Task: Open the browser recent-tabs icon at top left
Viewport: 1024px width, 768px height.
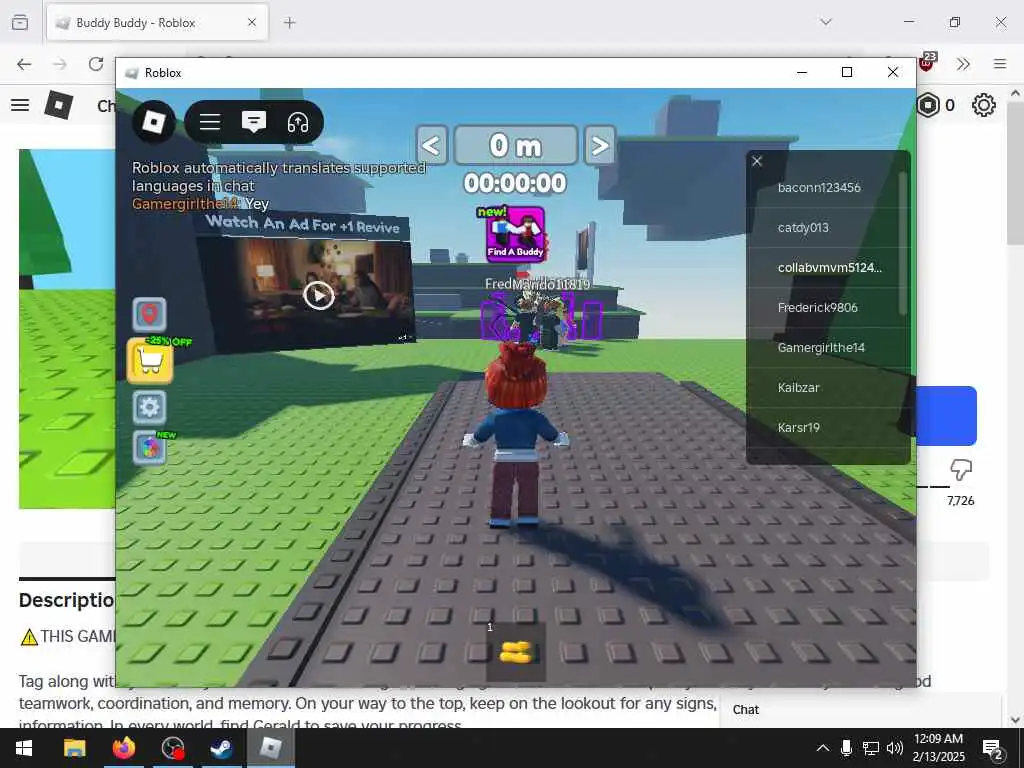Action: click(x=20, y=23)
